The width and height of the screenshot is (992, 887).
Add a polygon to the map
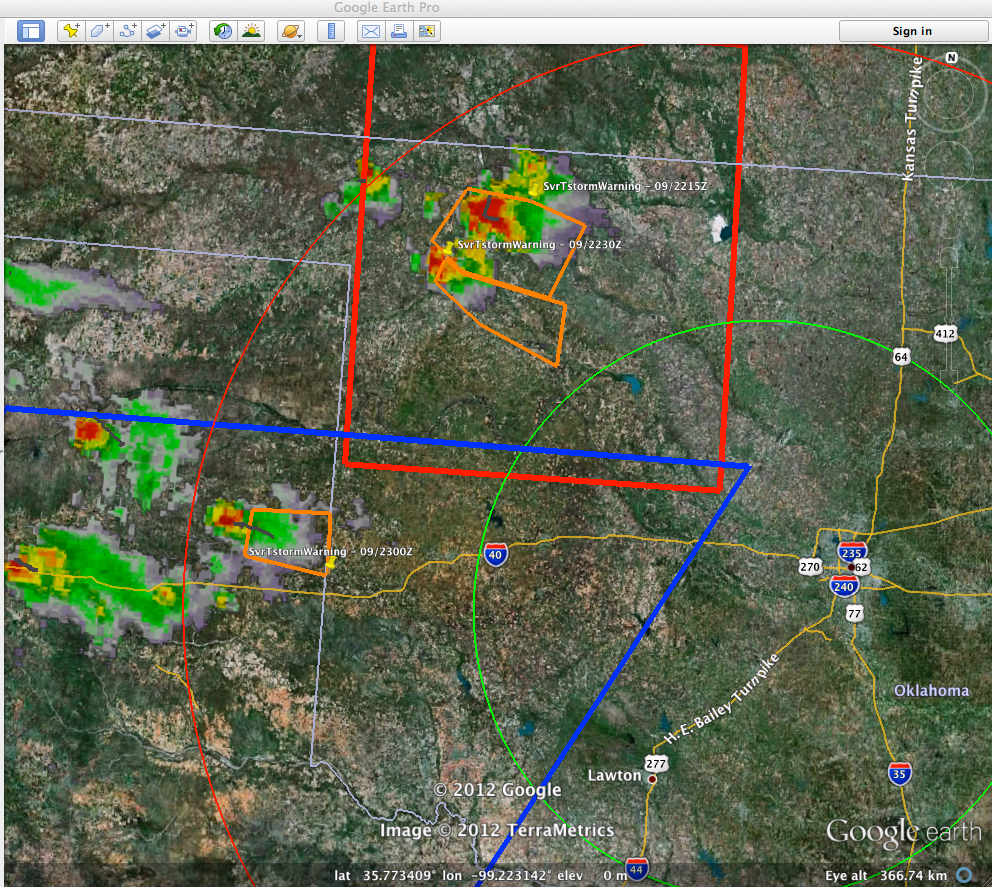pyautogui.click(x=99, y=31)
